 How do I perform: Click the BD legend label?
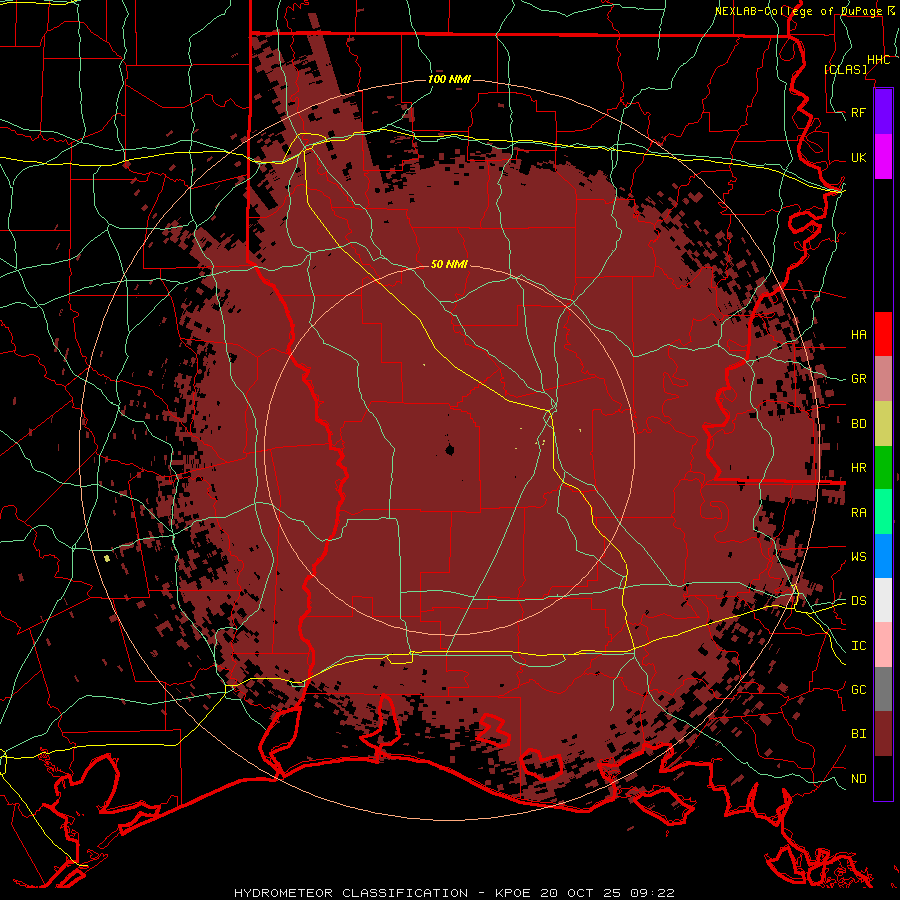859,424
